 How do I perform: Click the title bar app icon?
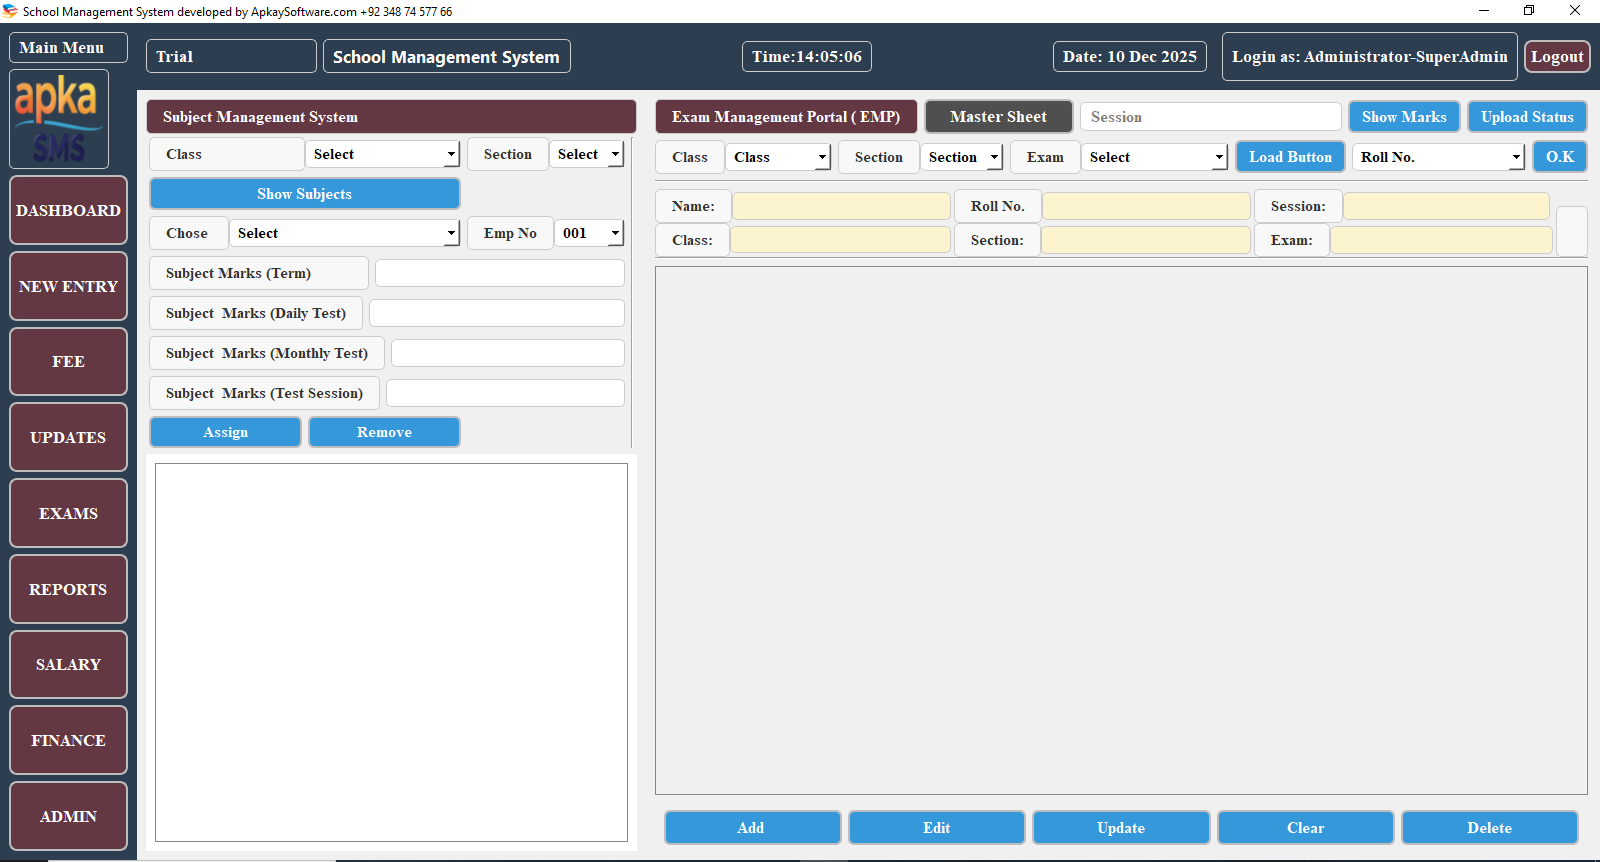coord(10,11)
